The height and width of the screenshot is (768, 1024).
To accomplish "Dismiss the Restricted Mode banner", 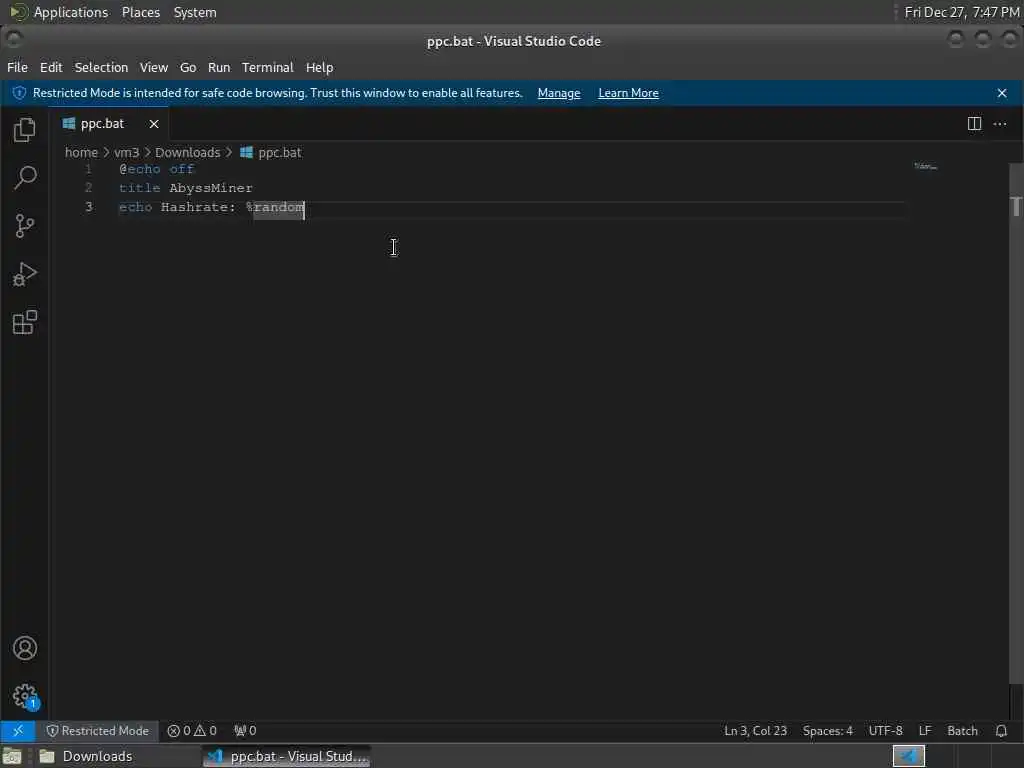I will click(1002, 93).
